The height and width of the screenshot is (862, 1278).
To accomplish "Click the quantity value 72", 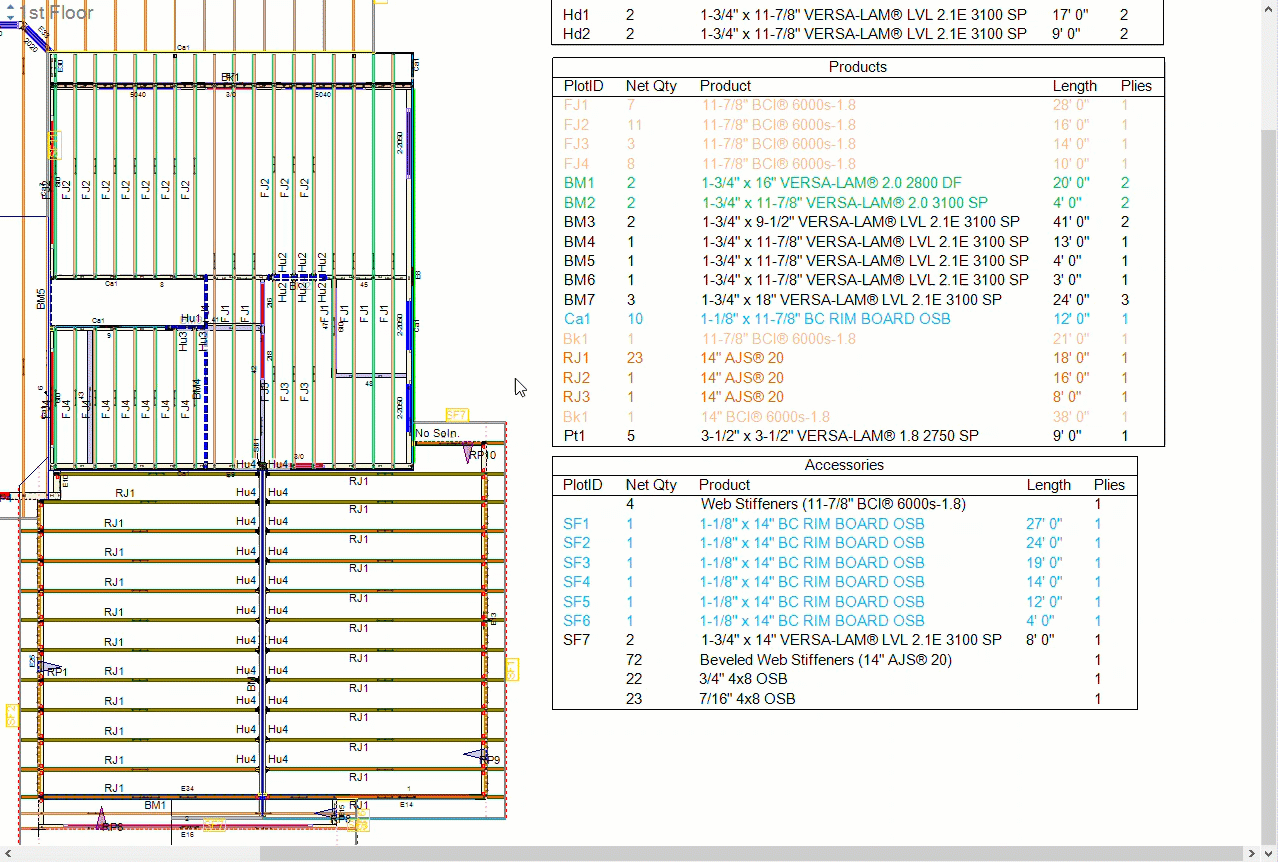I will [x=634, y=660].
